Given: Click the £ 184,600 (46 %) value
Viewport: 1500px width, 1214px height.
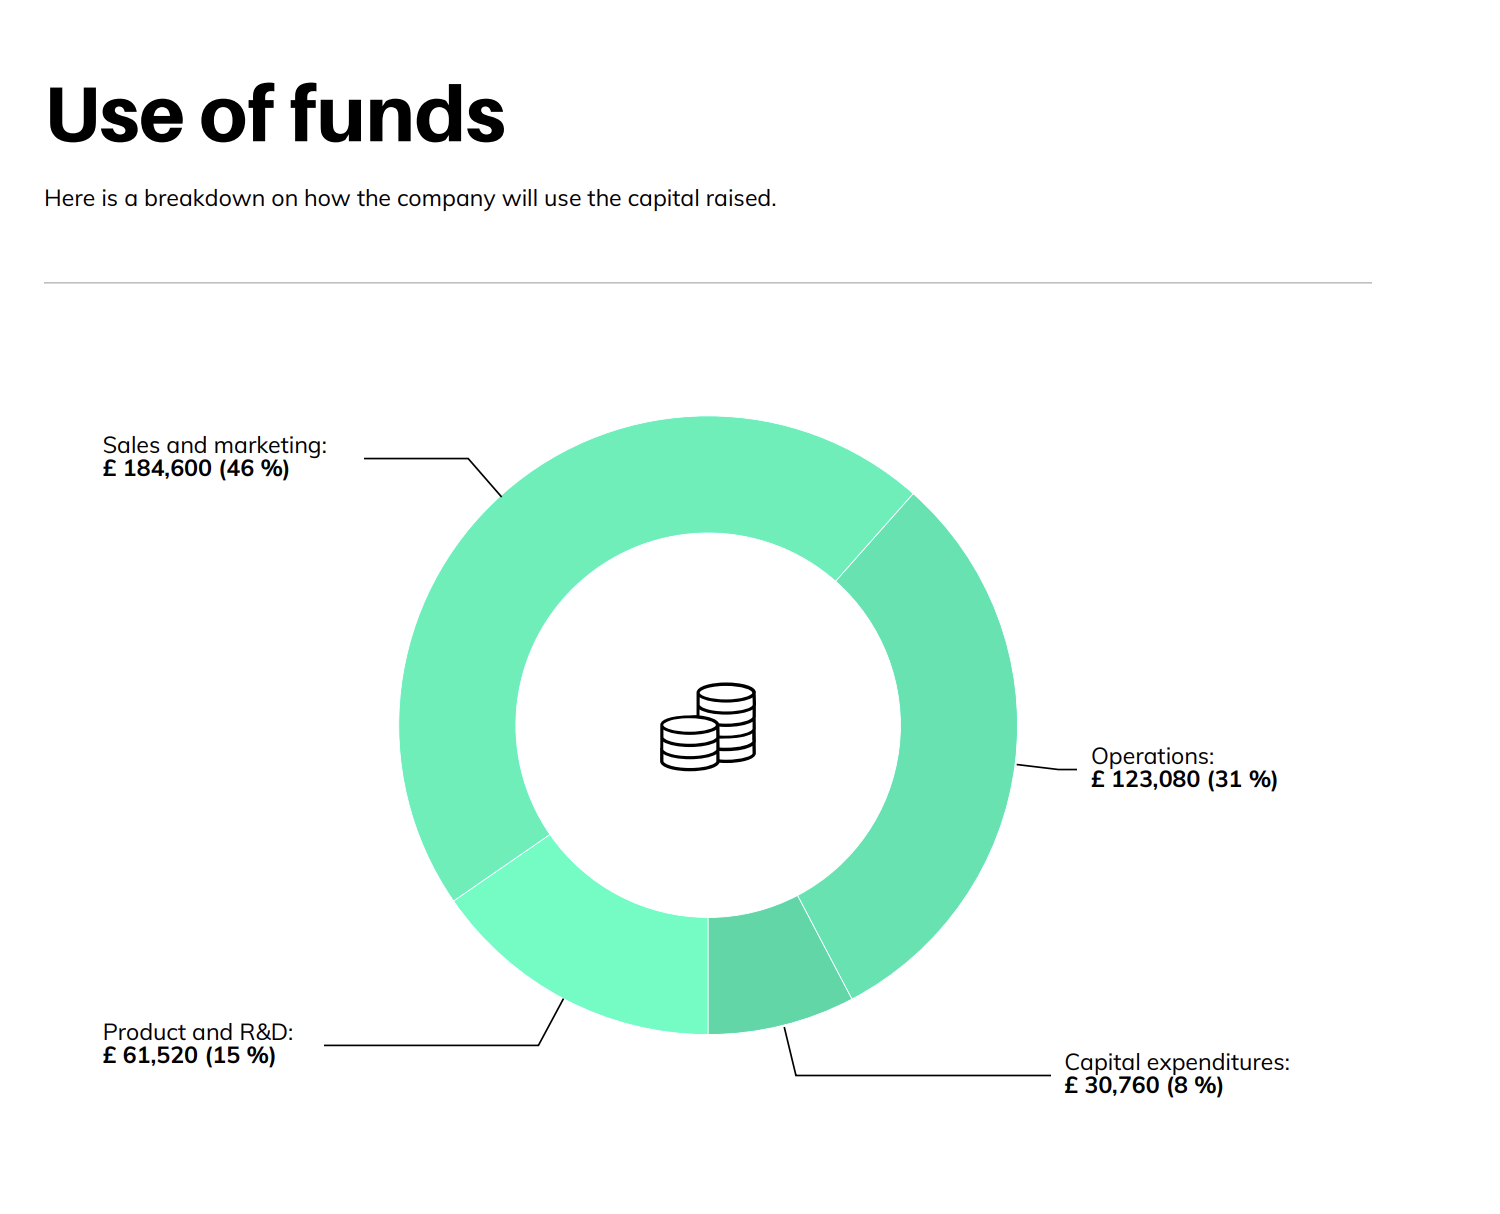Looking at the screenshot, I should point(196,469).
